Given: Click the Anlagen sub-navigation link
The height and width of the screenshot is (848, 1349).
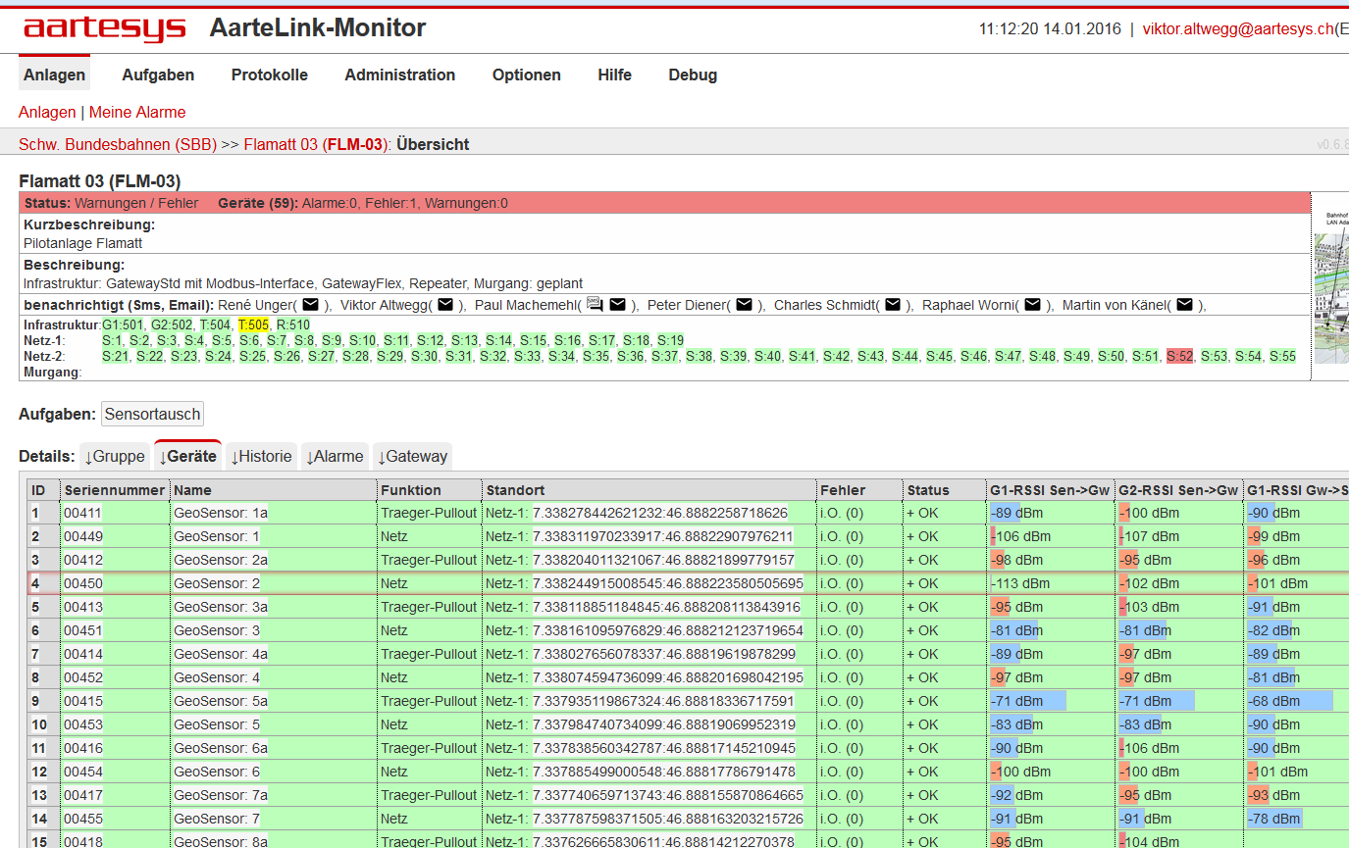Looking at the screenshot, I should (47, 112).
